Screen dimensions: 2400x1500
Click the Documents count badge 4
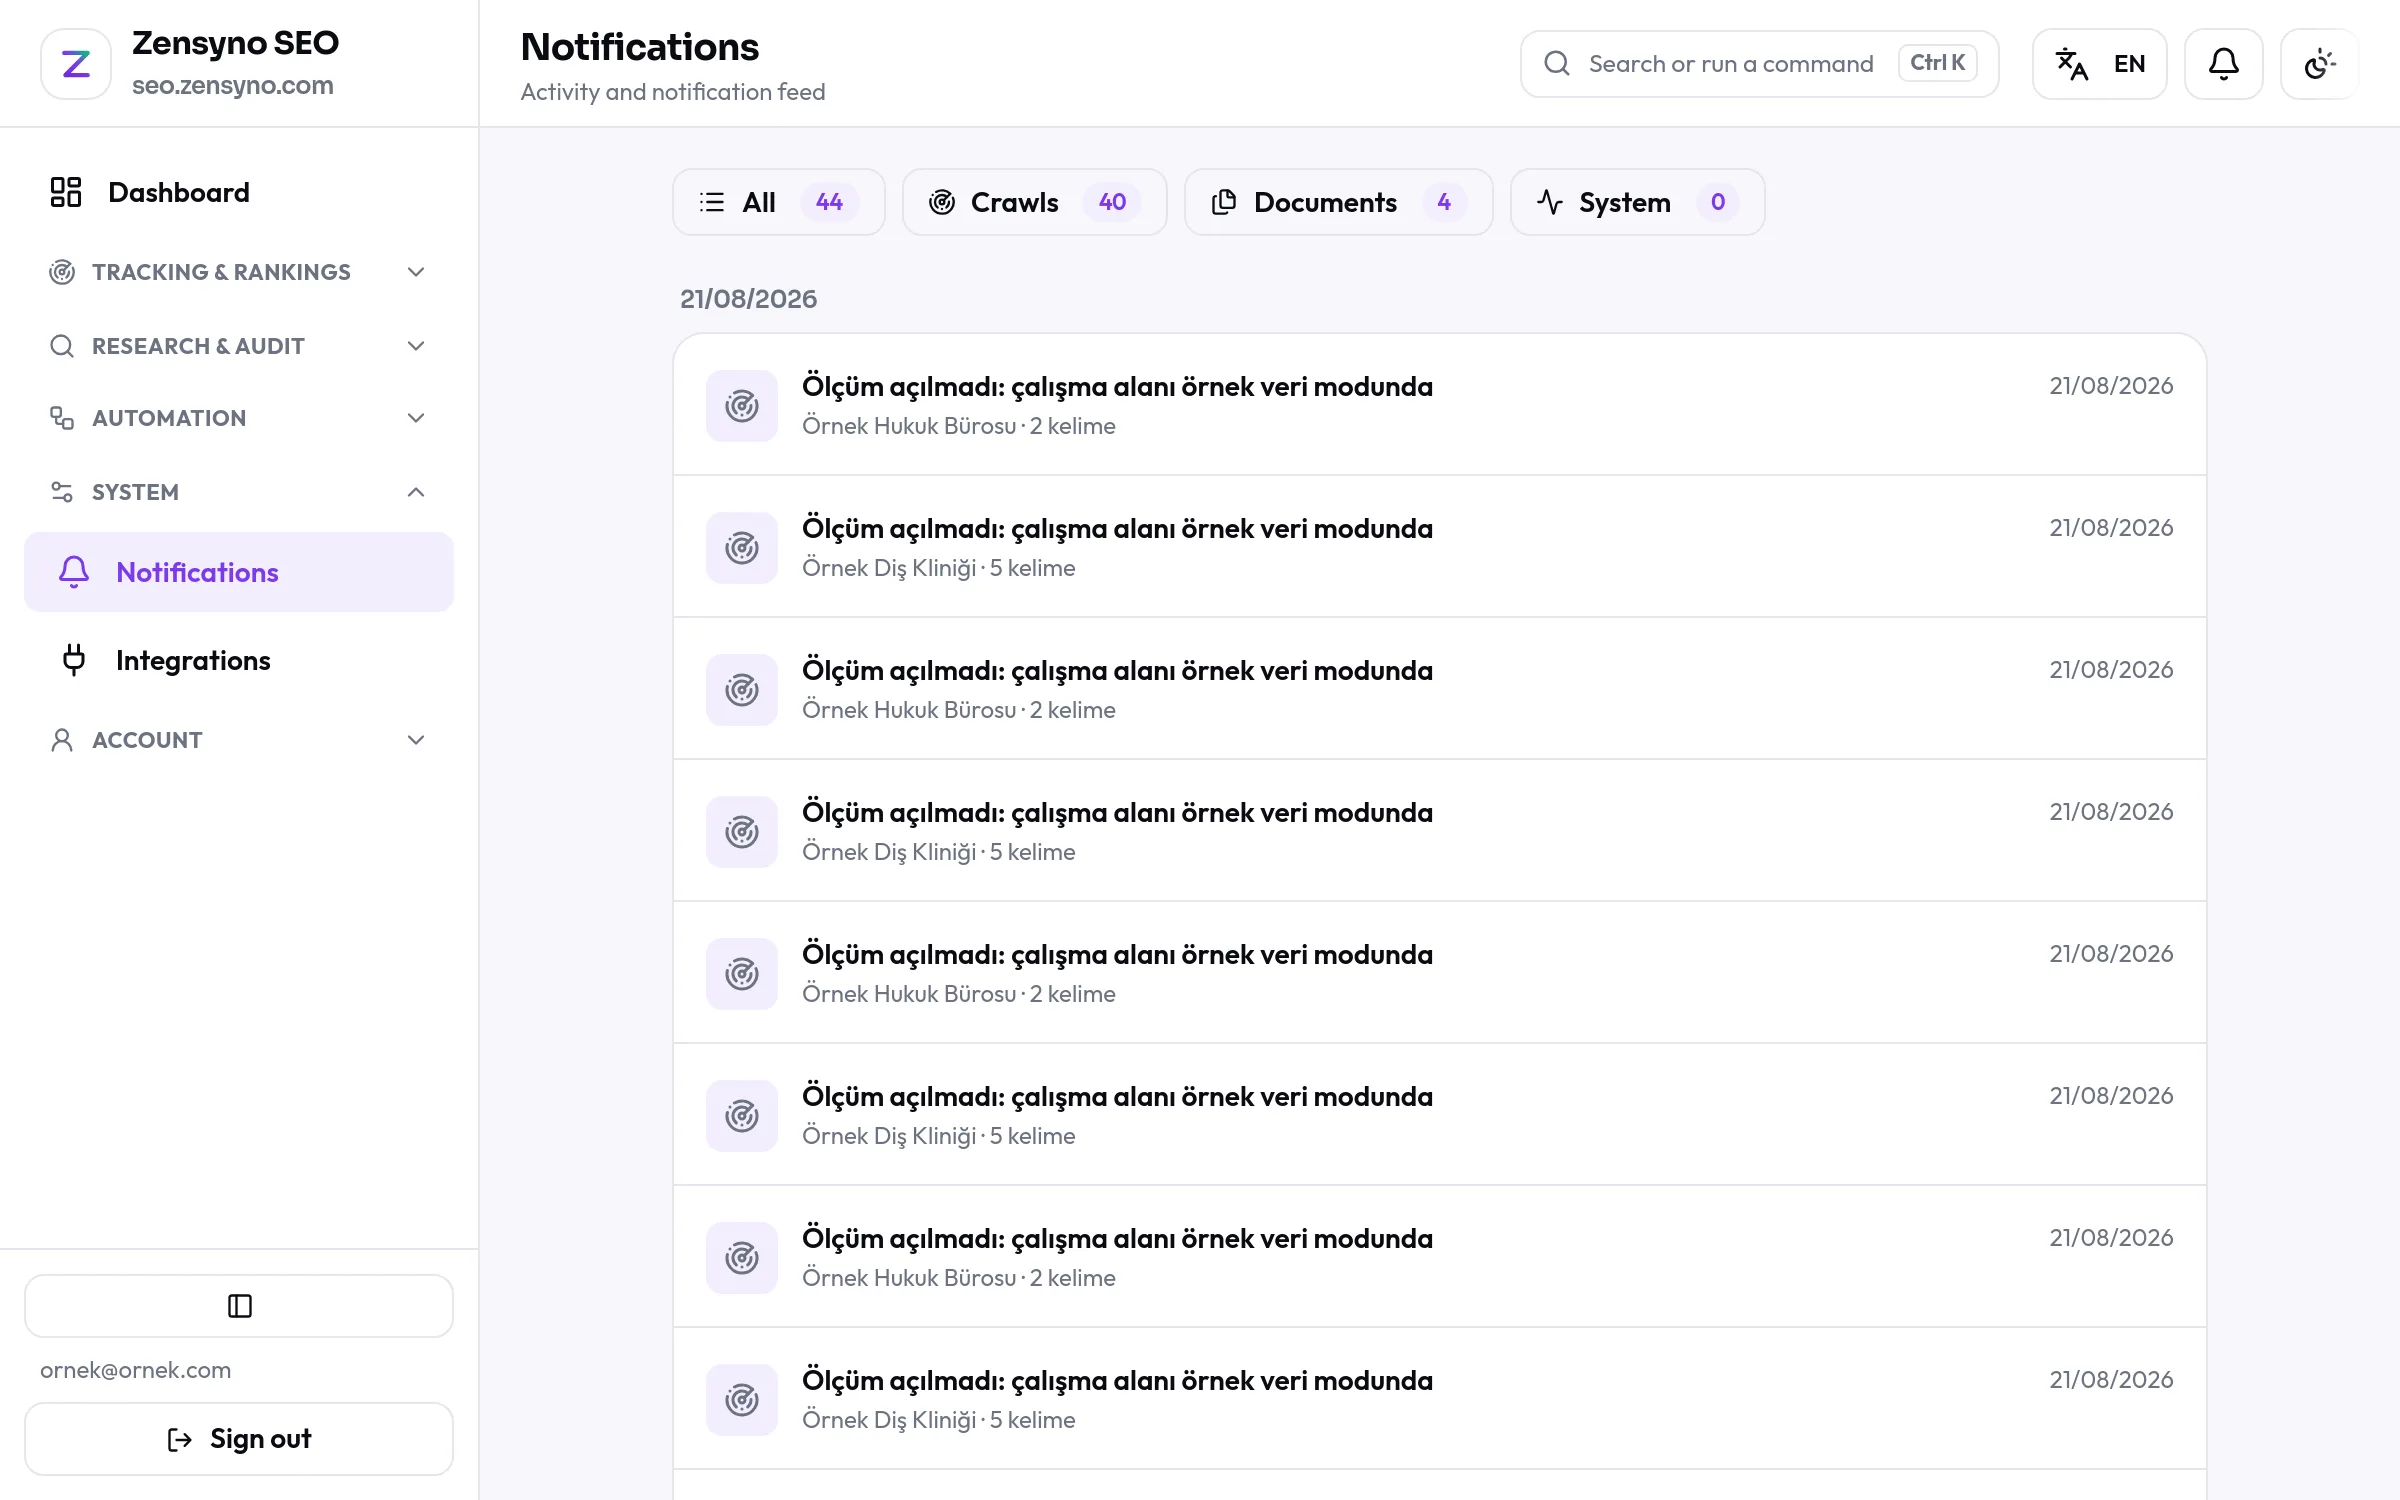tap(1444, 202)
